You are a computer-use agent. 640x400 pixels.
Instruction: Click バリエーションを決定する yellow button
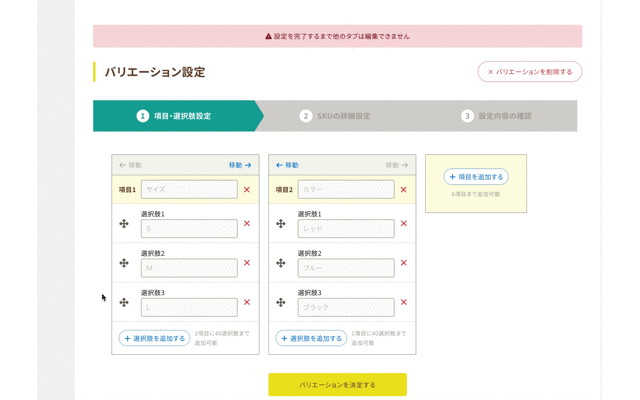click(338, 384)
